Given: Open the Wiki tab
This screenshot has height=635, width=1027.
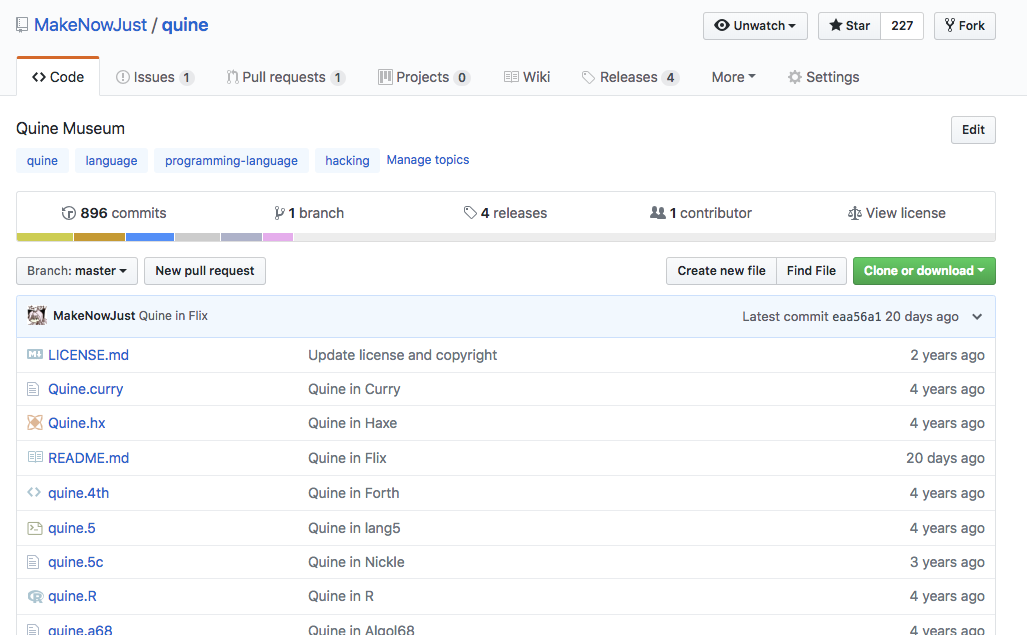Looking at the screenshot, I should coord(527,77).
